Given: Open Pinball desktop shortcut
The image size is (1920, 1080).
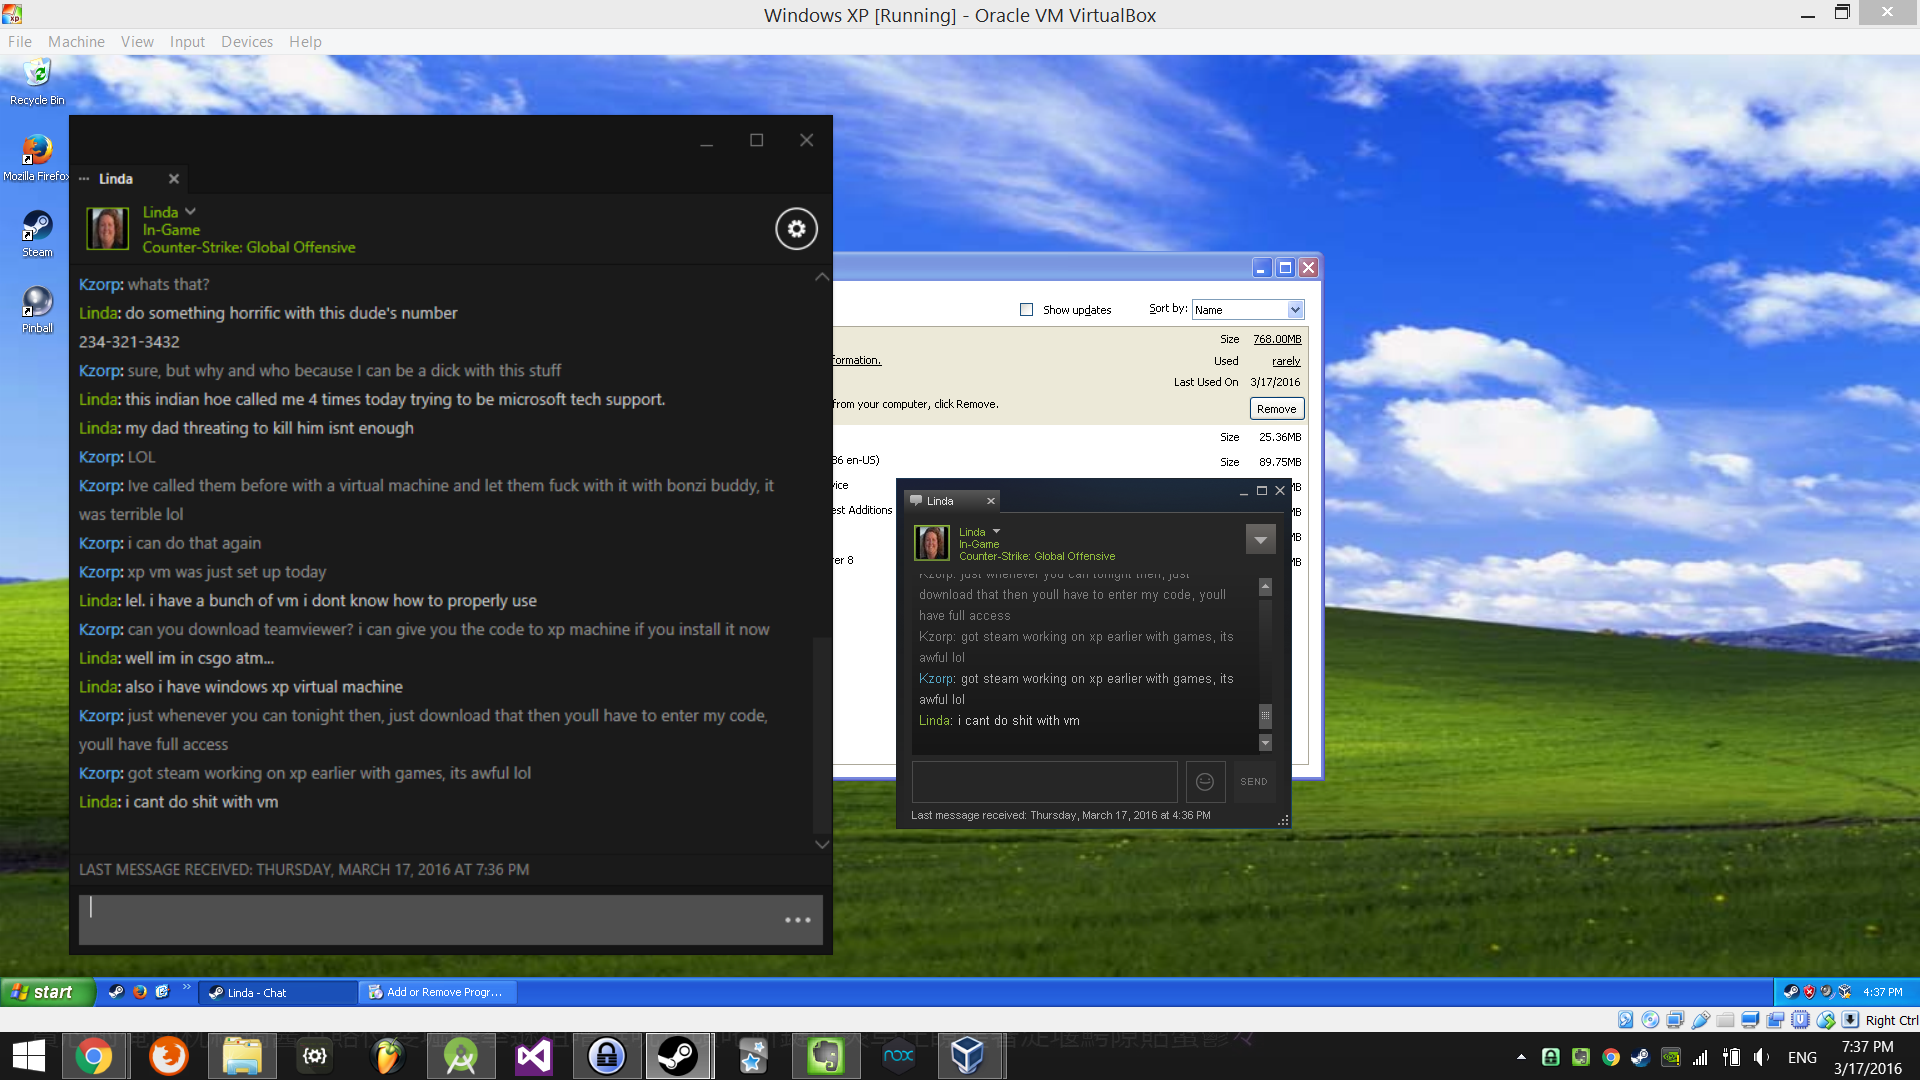Looking at the screenshot, I should [x=37, y=310].
